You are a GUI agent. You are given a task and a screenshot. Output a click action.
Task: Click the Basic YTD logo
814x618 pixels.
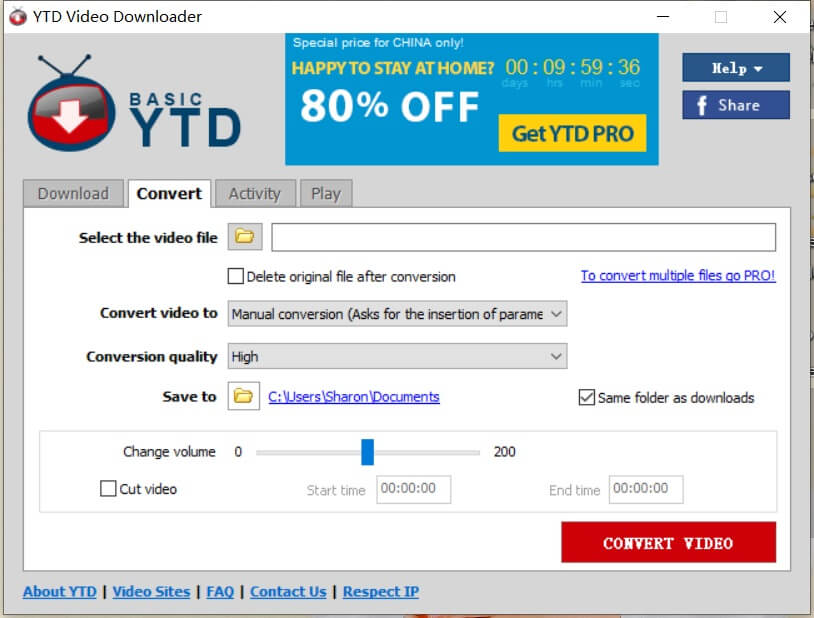tap(134, 103)
